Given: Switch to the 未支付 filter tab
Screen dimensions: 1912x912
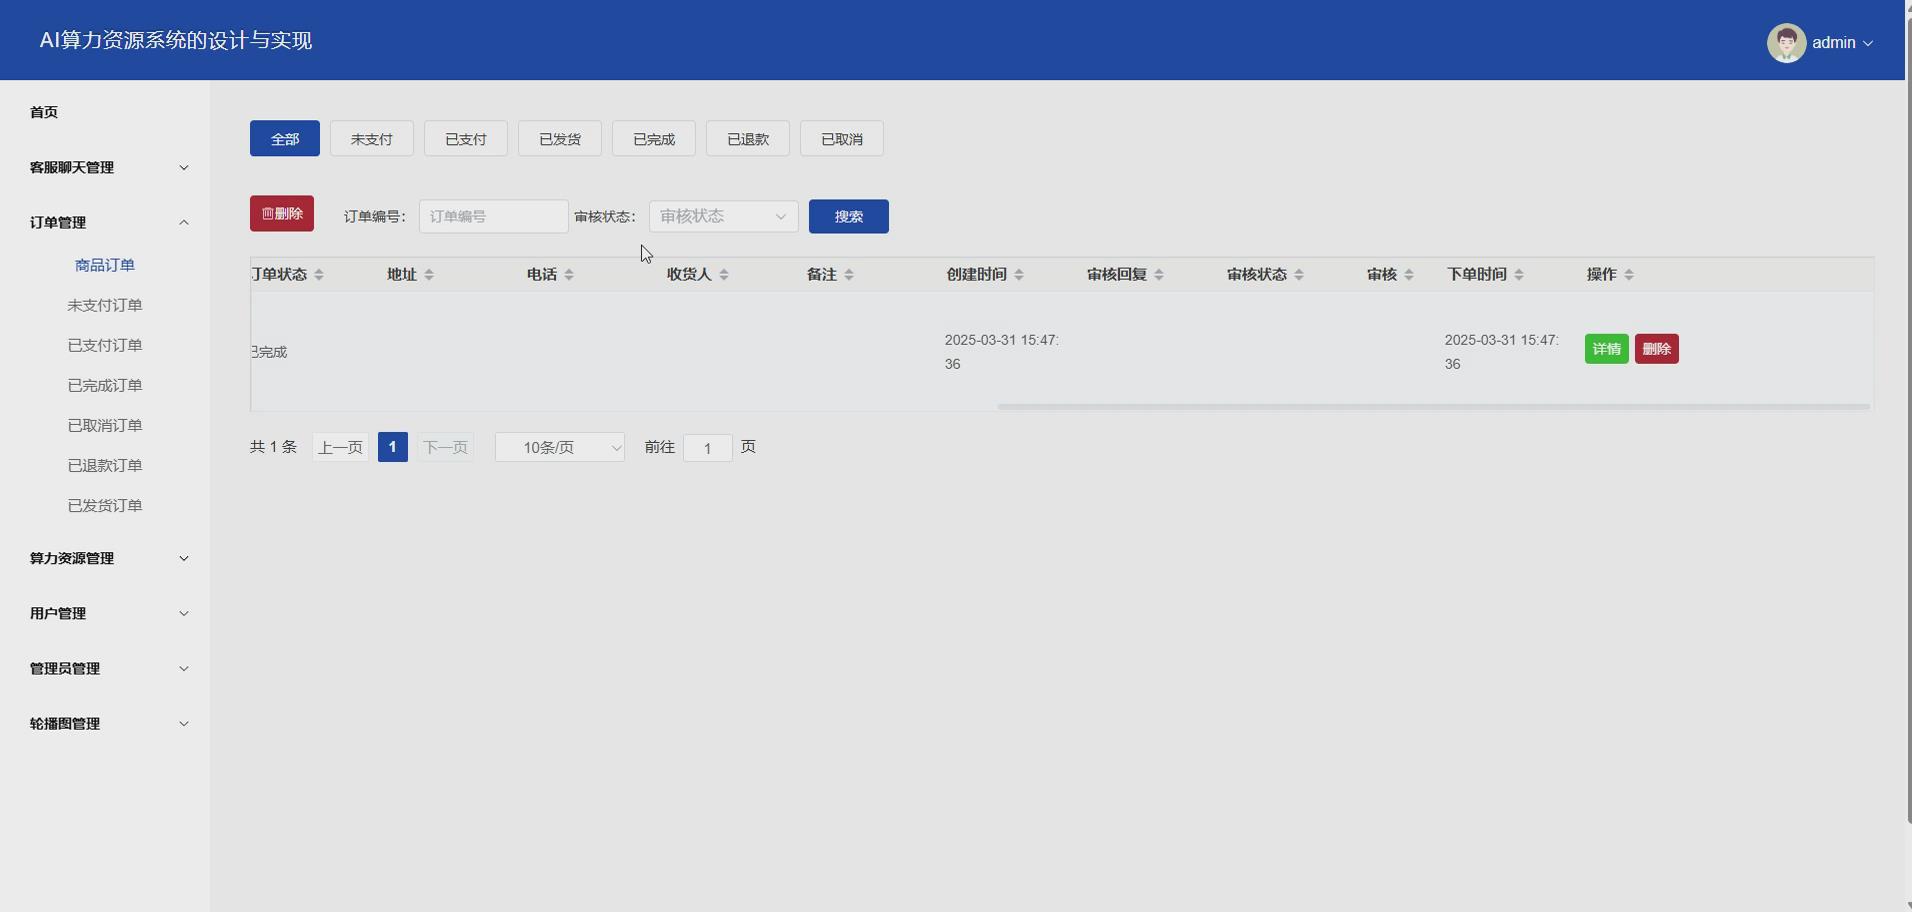Looking at the screenshot, I should pyautogui.click(x=371, y=138).
